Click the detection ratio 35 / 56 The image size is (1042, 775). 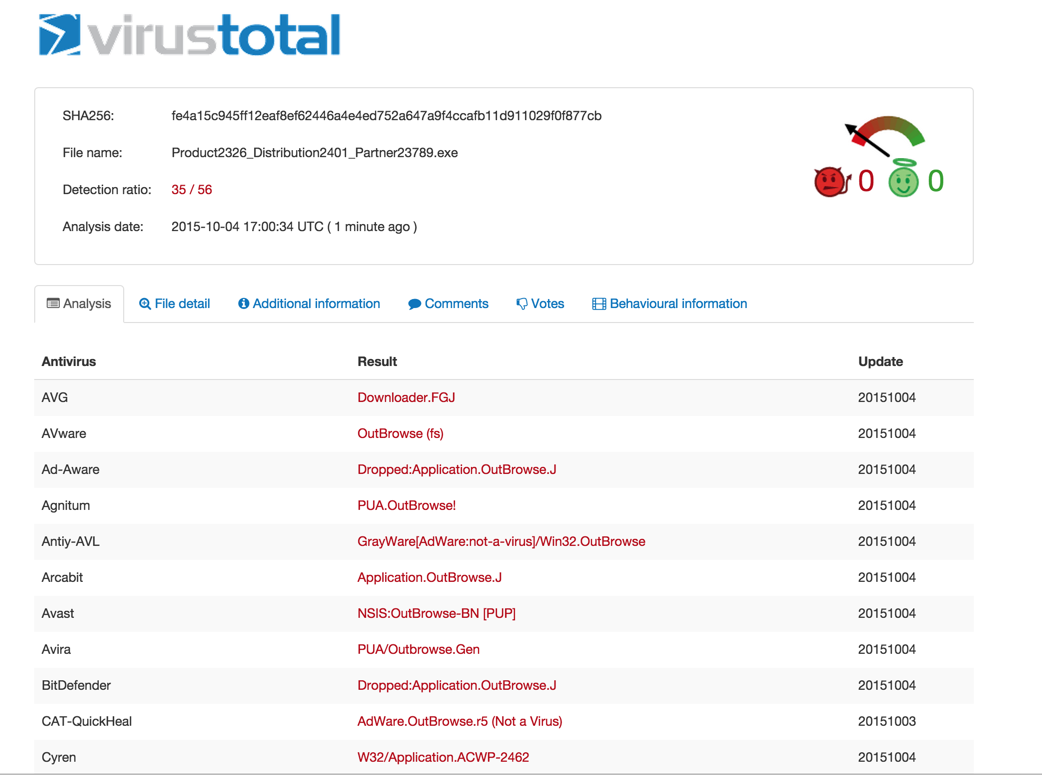(191, 189)
